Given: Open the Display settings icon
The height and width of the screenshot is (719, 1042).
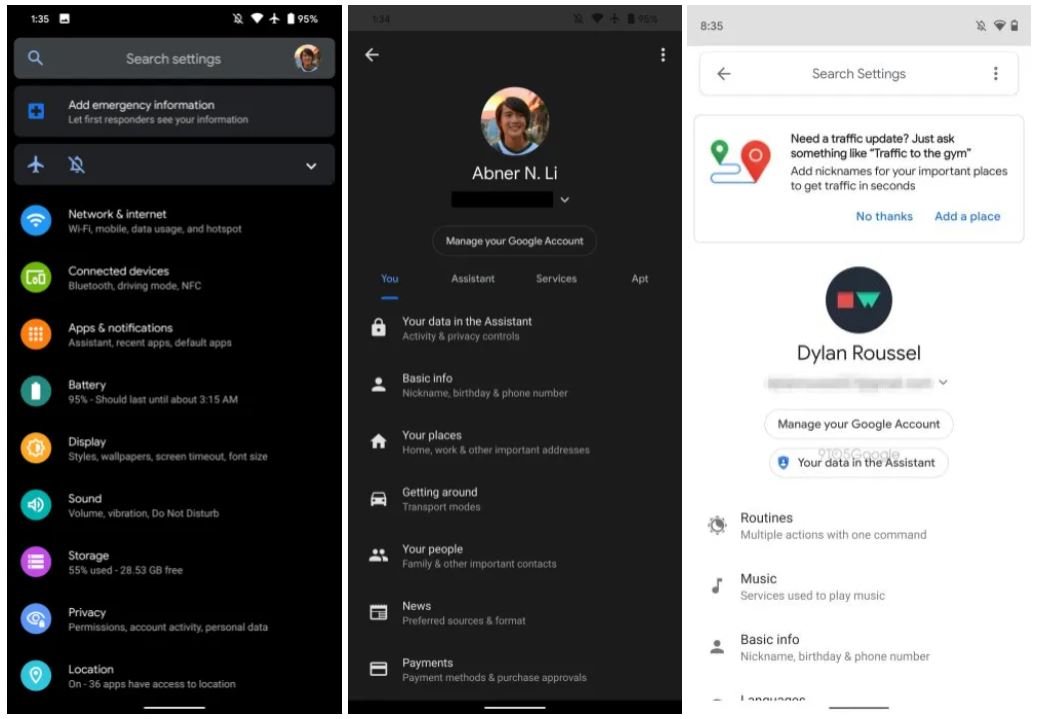Looking at the screenshot, I should point(36,448).
